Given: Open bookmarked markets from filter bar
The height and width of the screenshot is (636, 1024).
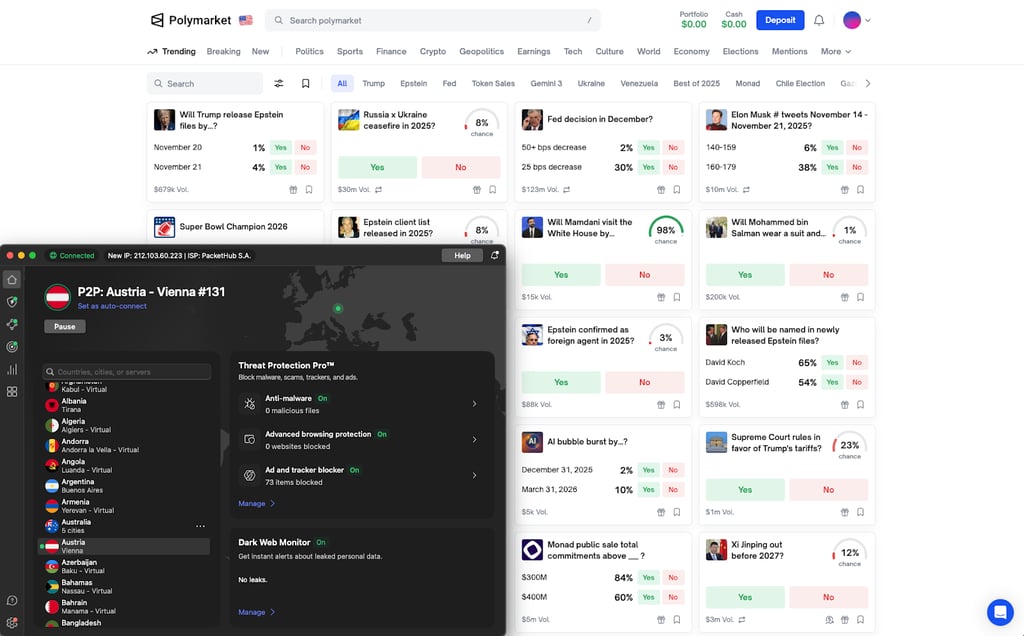Looking at the screenshot, I should pos(305,84).
